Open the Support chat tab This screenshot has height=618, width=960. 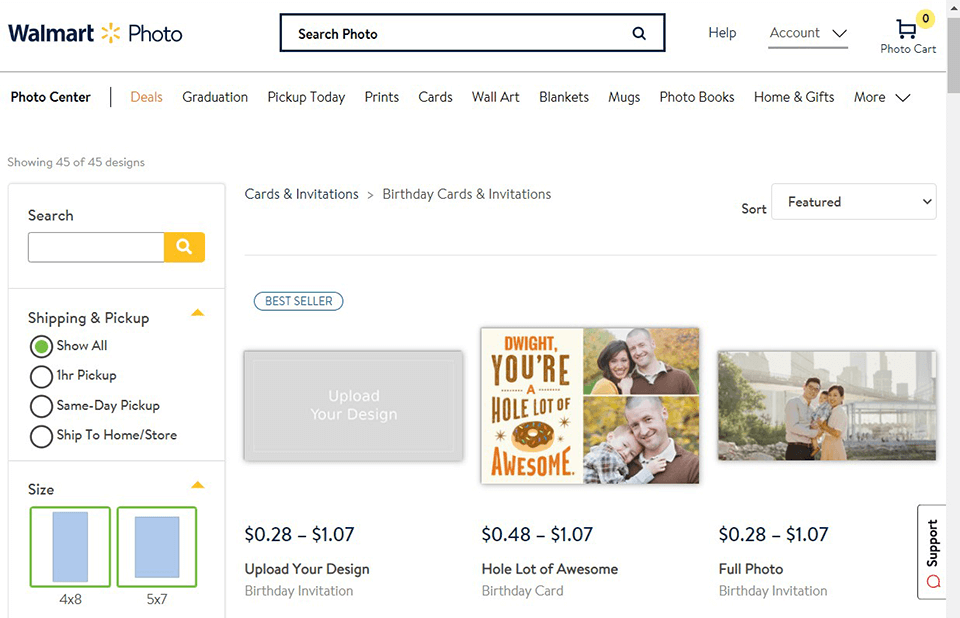932,551
